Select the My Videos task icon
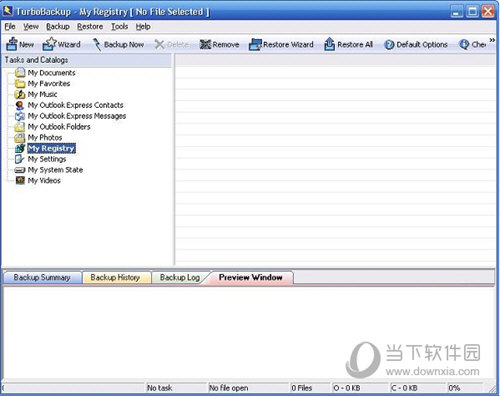 pos(20,180)
